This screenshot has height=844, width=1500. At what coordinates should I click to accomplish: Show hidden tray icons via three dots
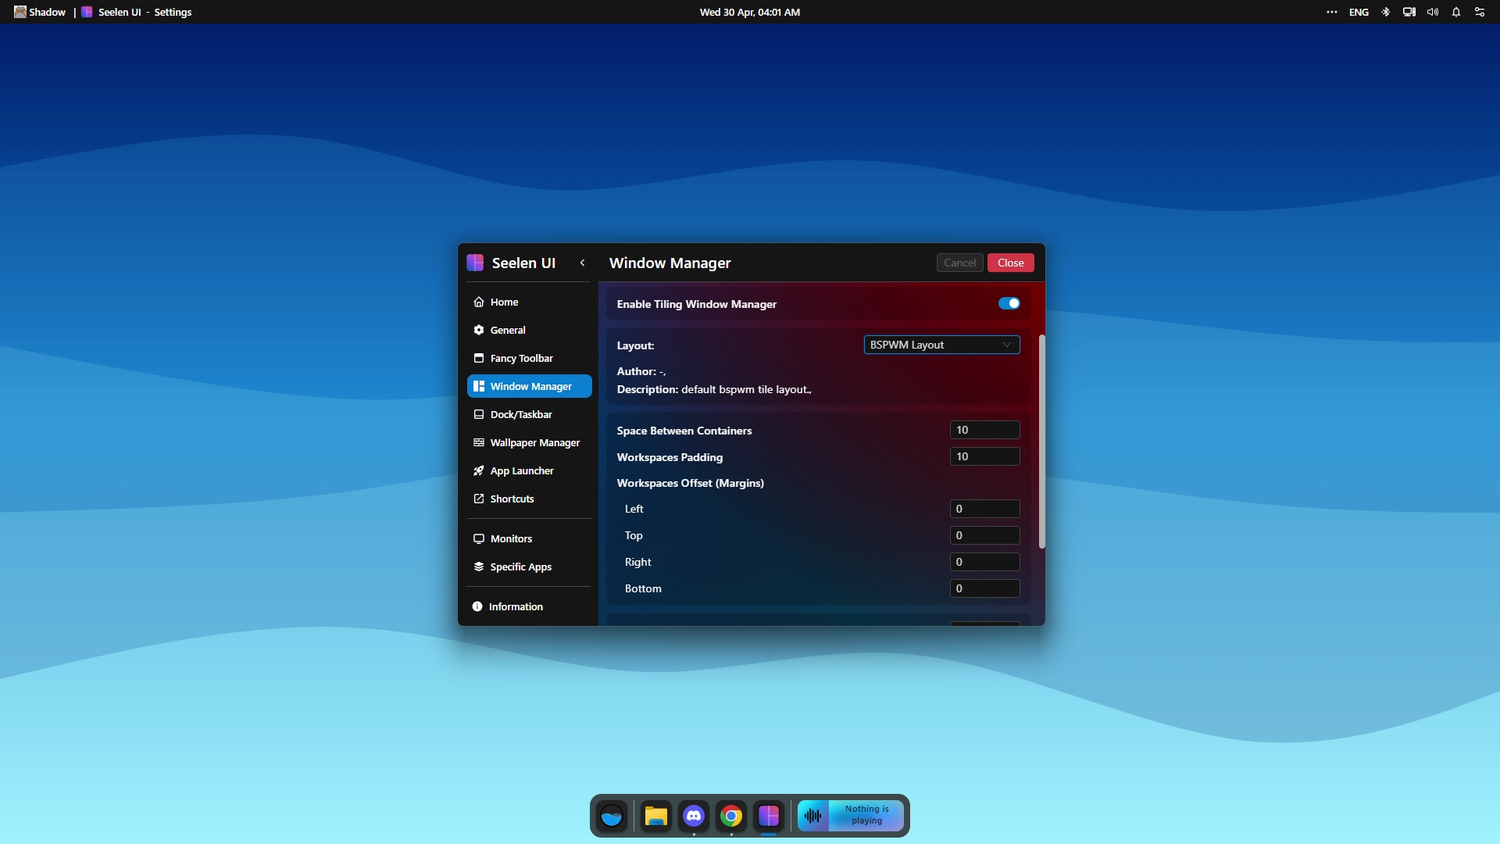[1332, 12]
